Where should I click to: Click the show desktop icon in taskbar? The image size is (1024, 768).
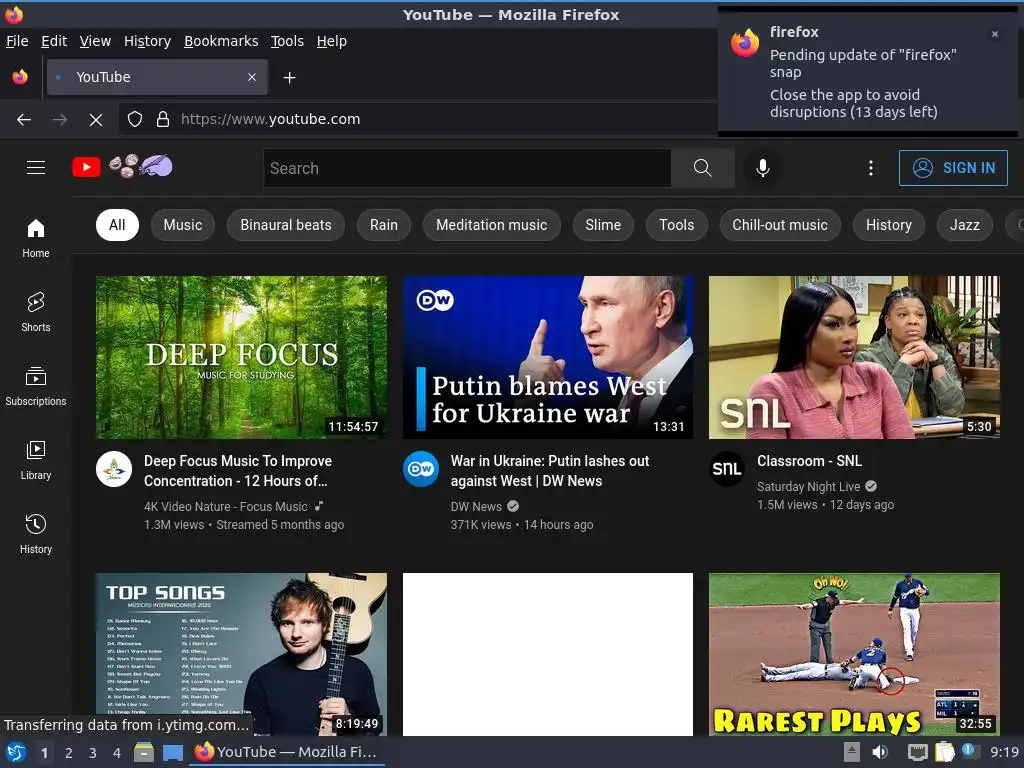click(x=173, y=752)
